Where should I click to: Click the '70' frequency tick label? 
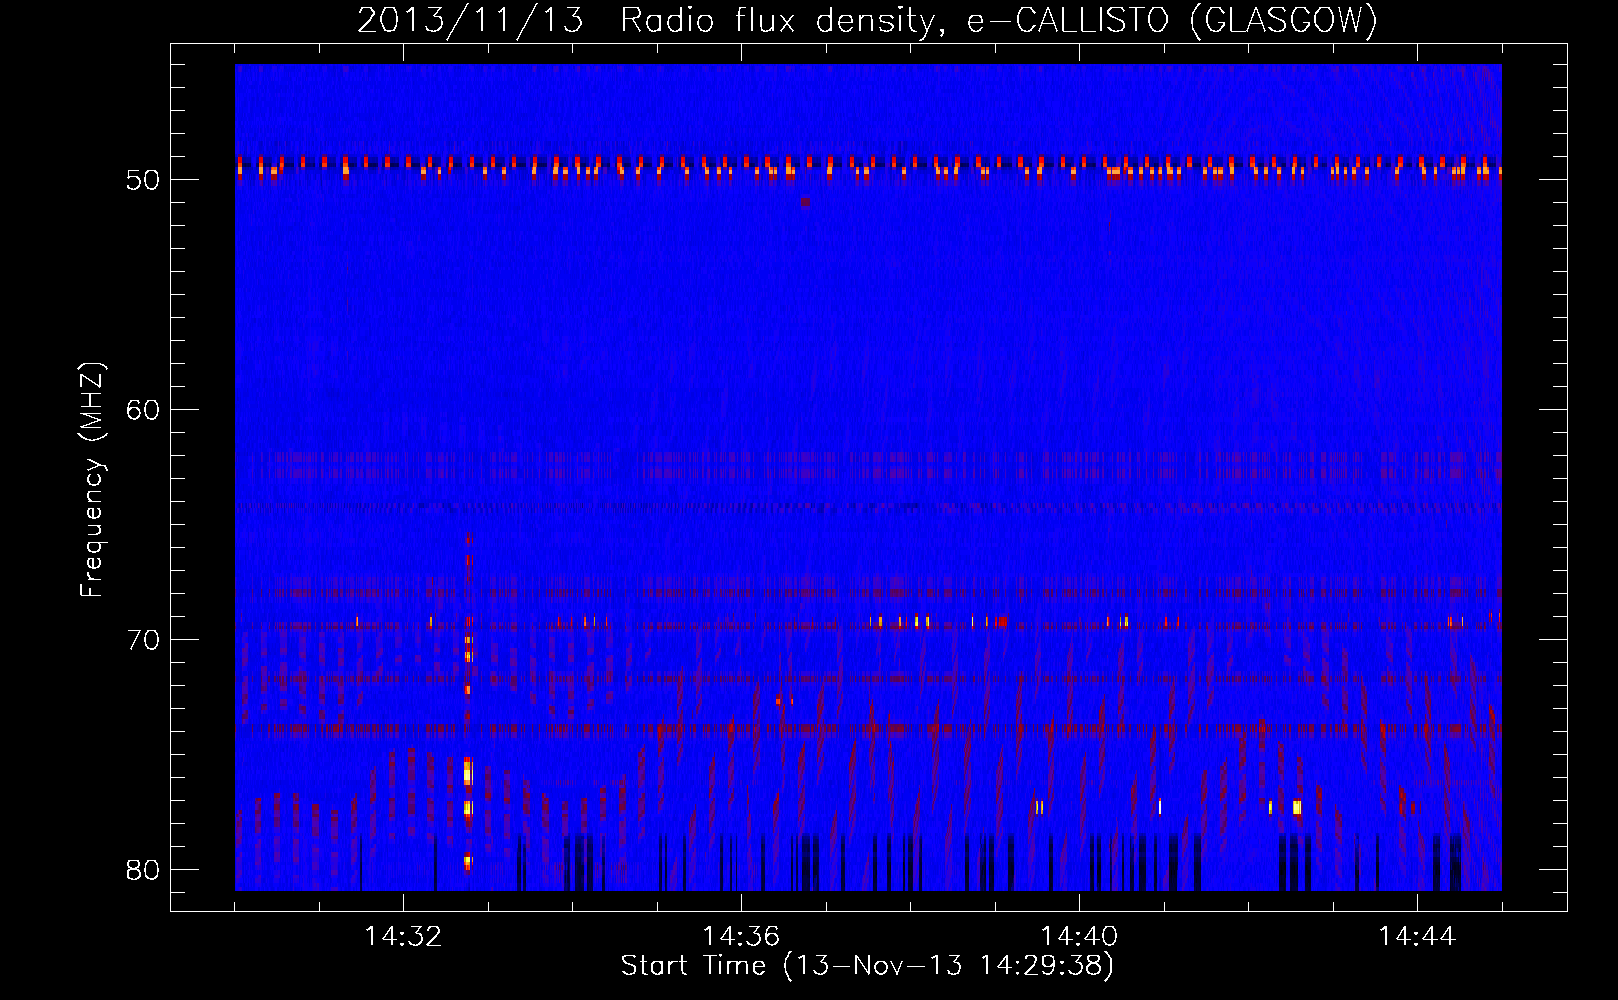[143, 640]
